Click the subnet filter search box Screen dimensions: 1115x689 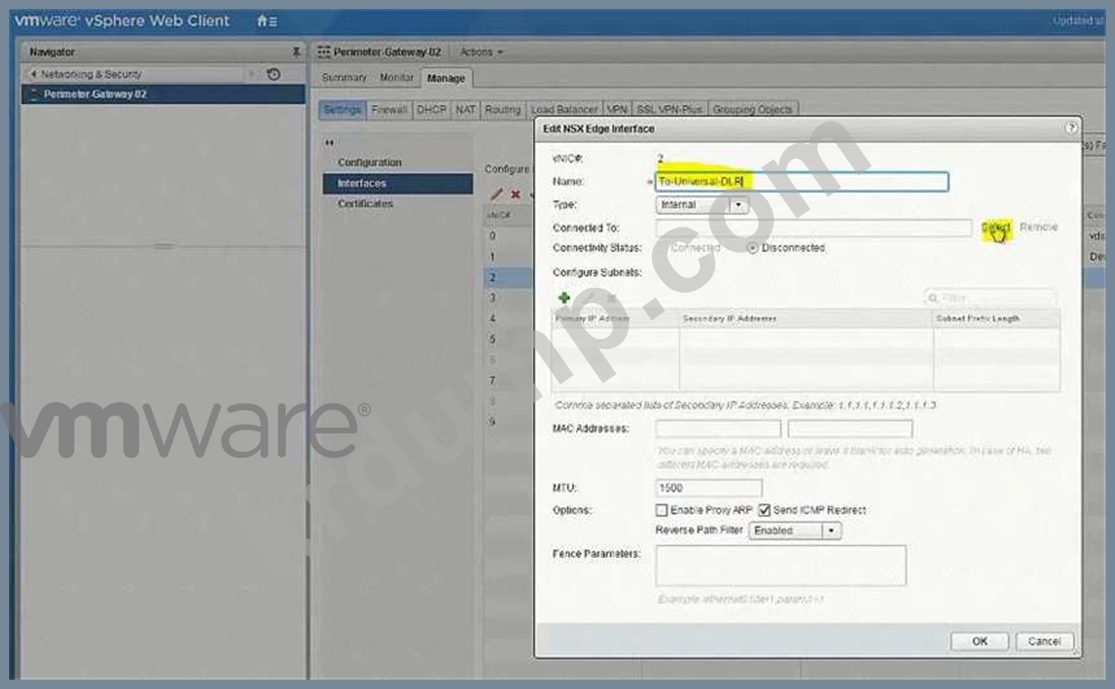[990, 298]
